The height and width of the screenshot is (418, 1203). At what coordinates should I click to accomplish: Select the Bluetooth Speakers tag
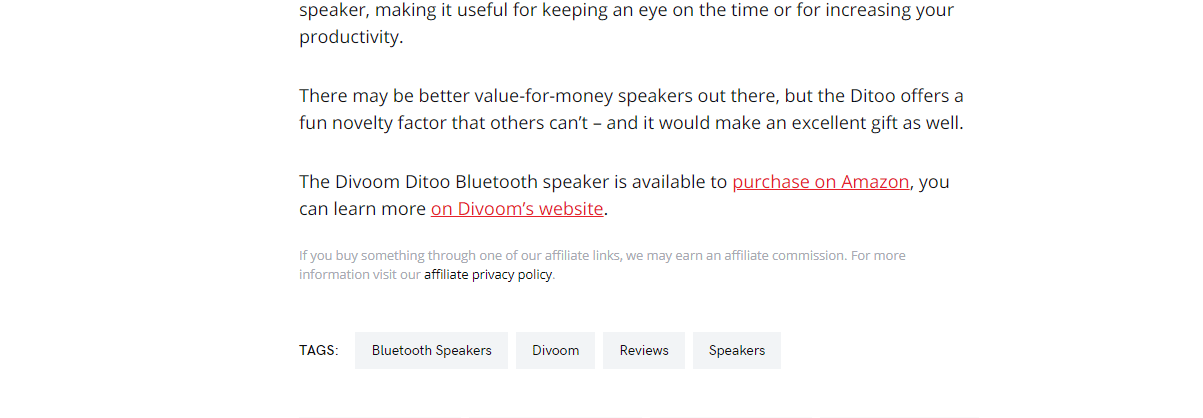pyautogui.click(x=431, y=351)
